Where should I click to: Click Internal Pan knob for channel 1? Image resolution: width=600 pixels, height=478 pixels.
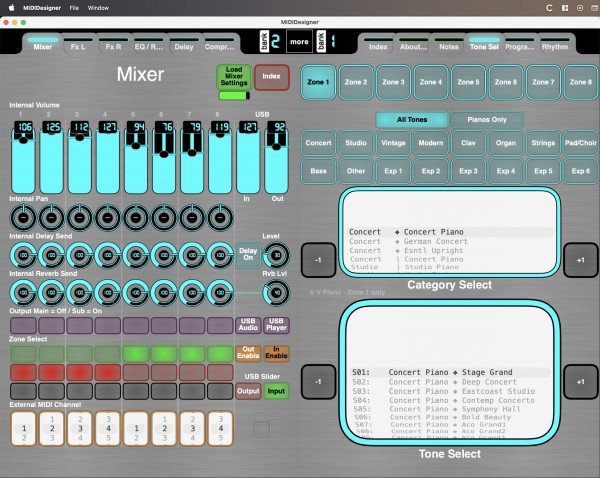[23, 217]
